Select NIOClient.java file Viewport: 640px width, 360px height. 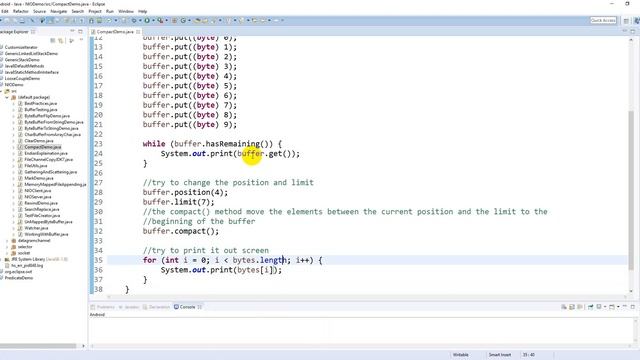pos(38,191)
